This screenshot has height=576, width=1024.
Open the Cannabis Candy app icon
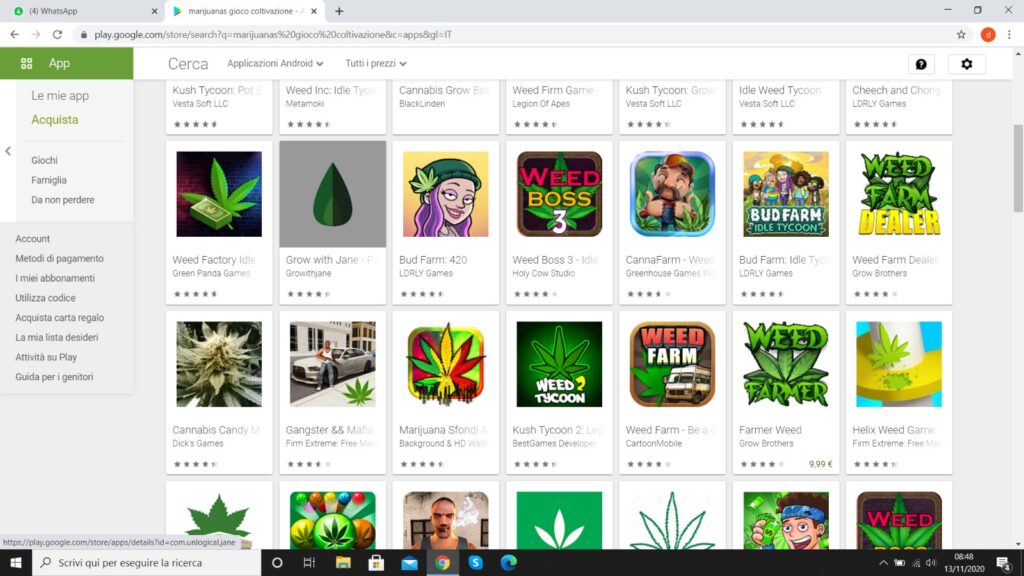click(219, 364)
